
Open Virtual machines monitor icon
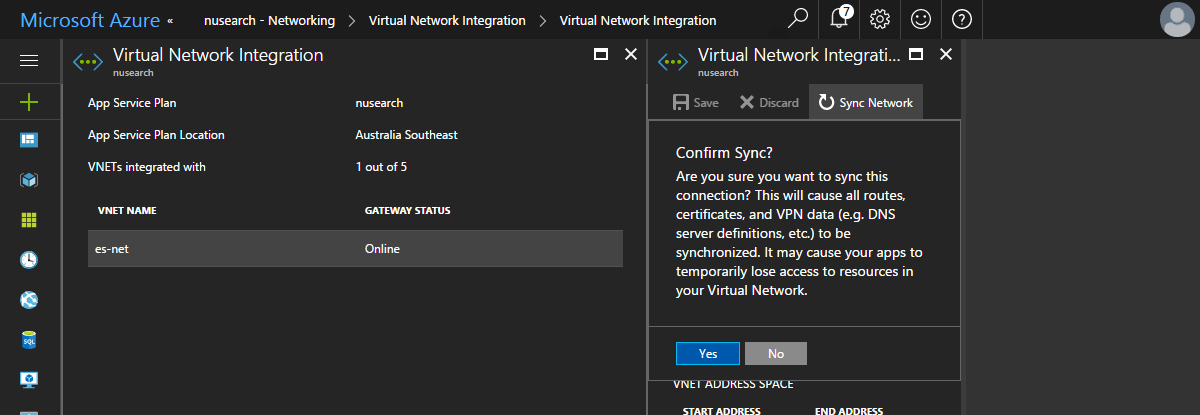(29, 380)
